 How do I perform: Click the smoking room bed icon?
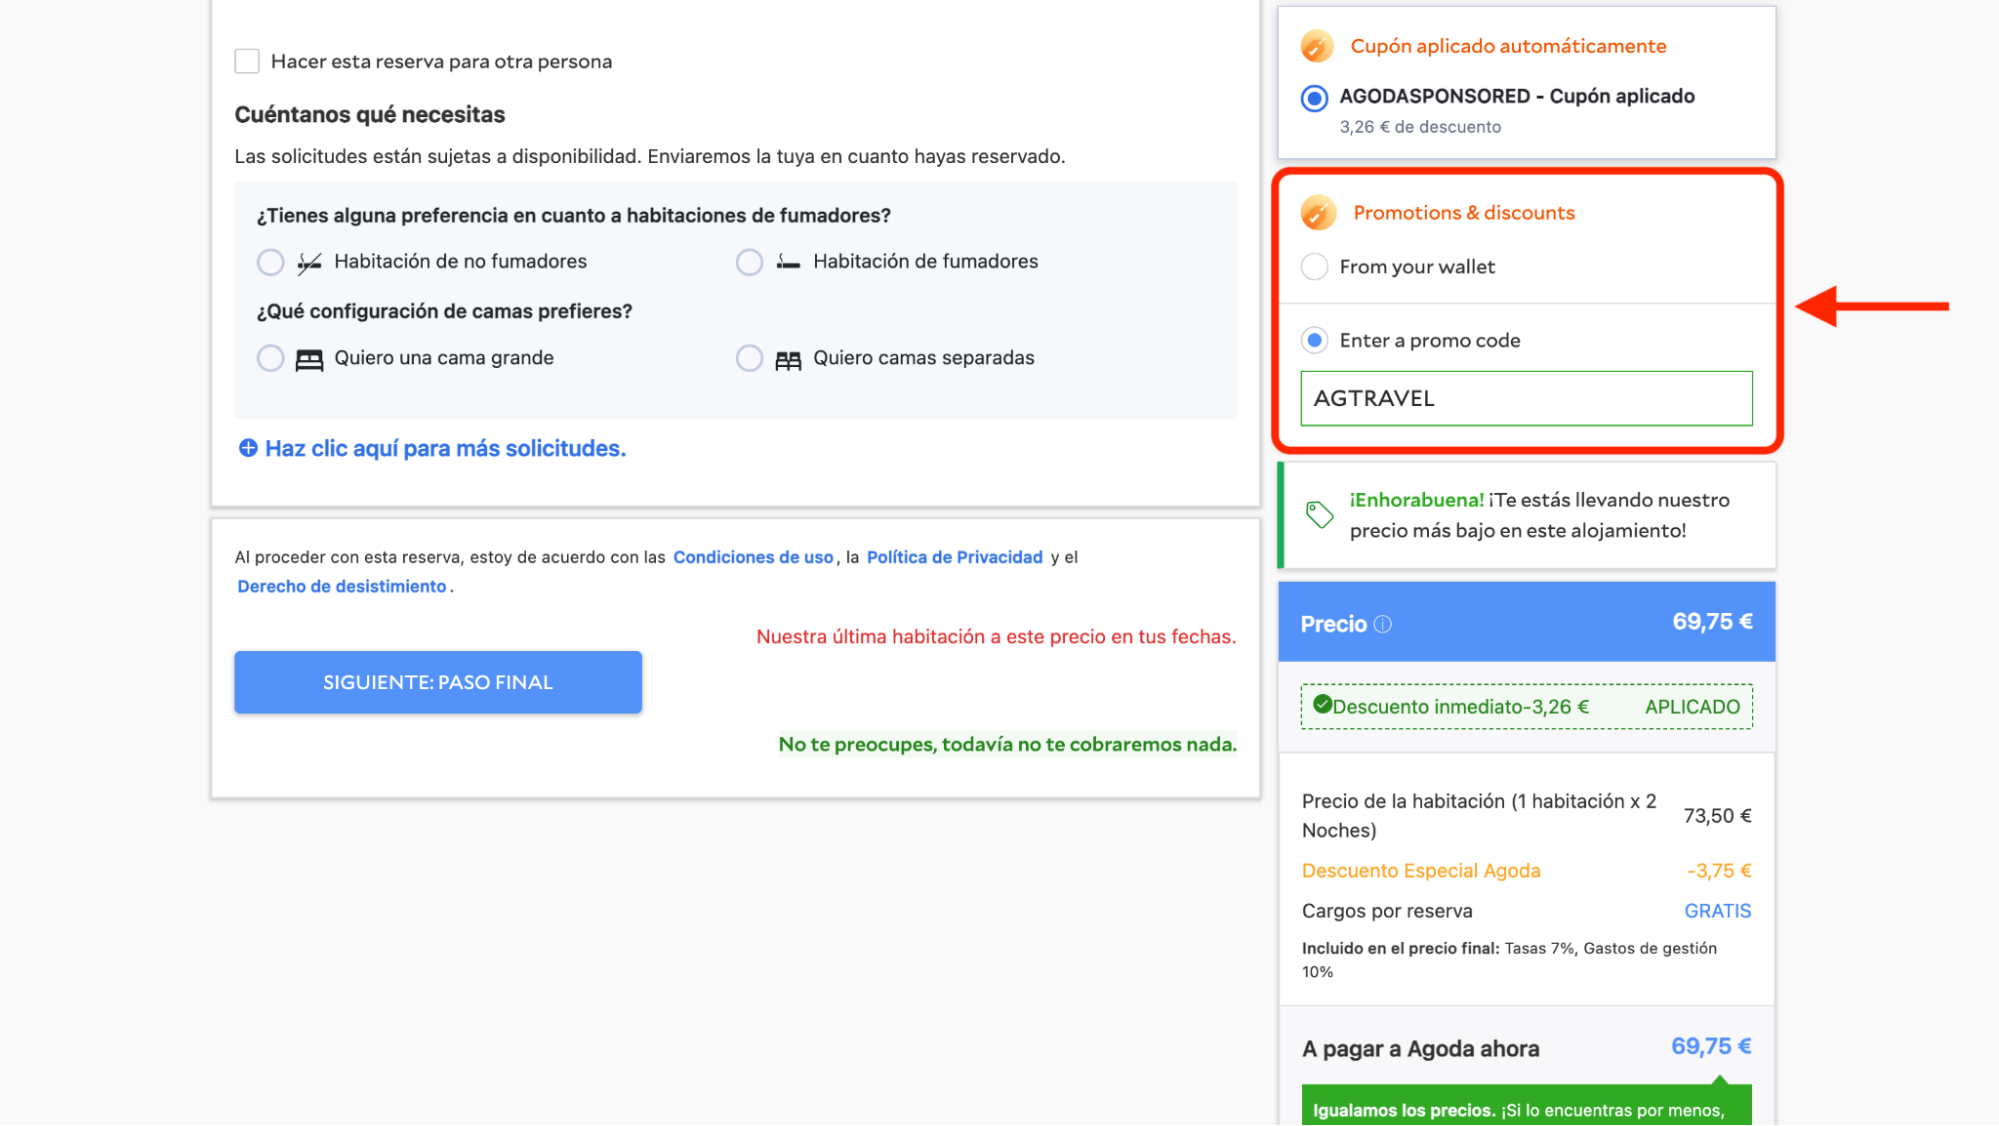788,263
